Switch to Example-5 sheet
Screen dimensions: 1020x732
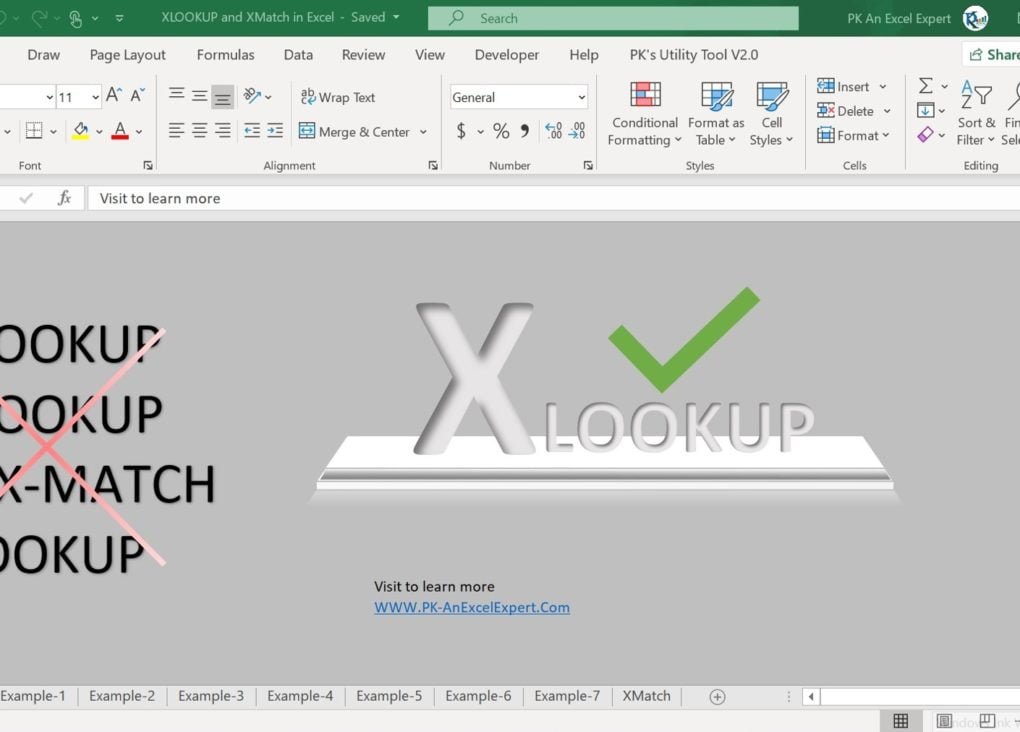tap(389, 696)
